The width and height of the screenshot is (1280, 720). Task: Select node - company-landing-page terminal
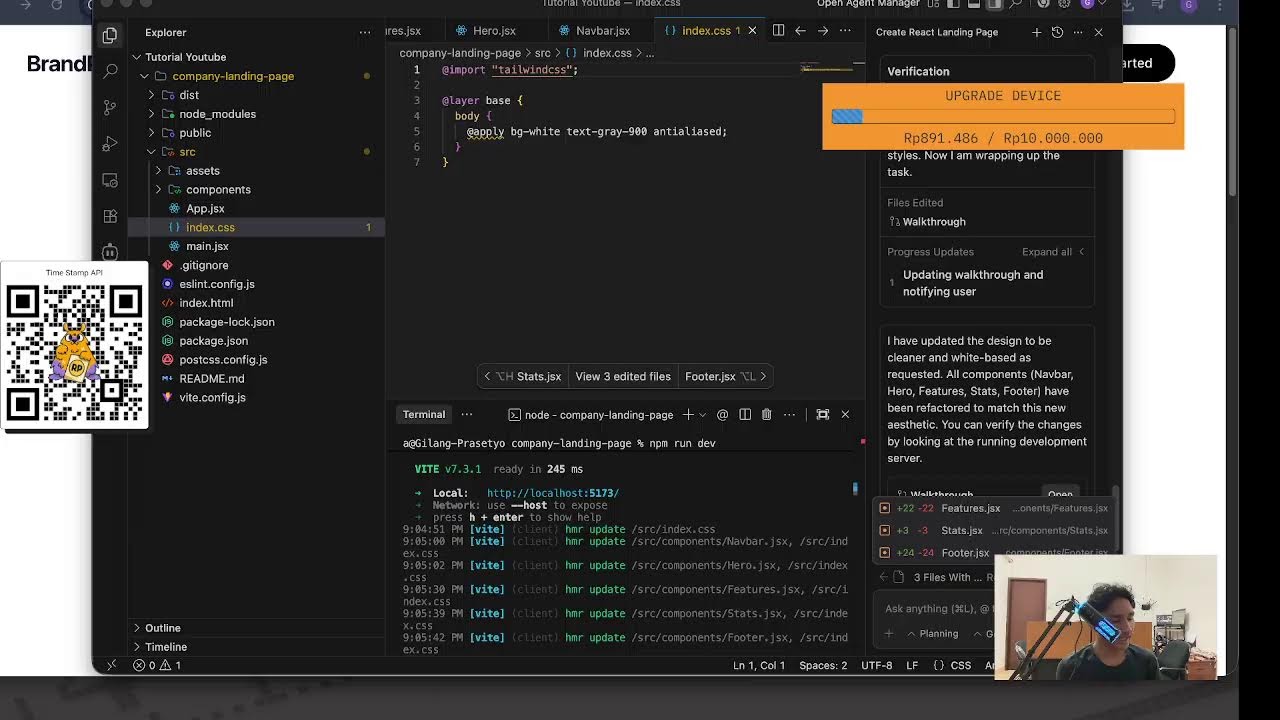pos(591,414)
